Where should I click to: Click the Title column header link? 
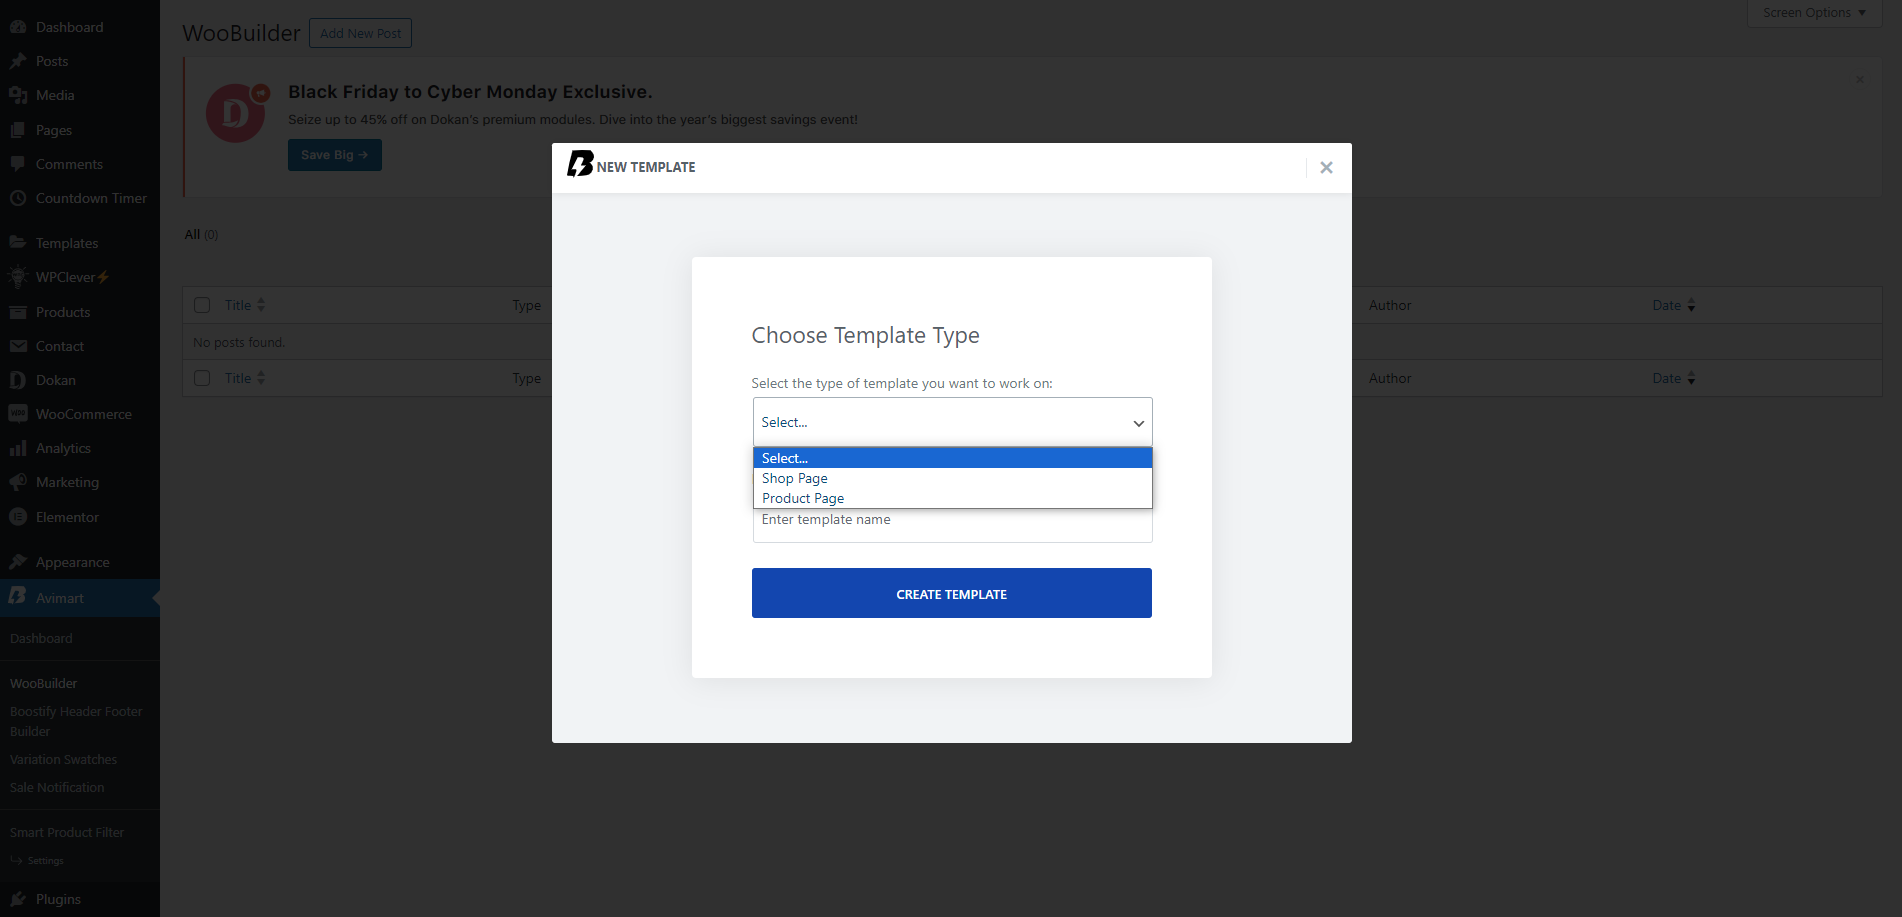(238, 305)
